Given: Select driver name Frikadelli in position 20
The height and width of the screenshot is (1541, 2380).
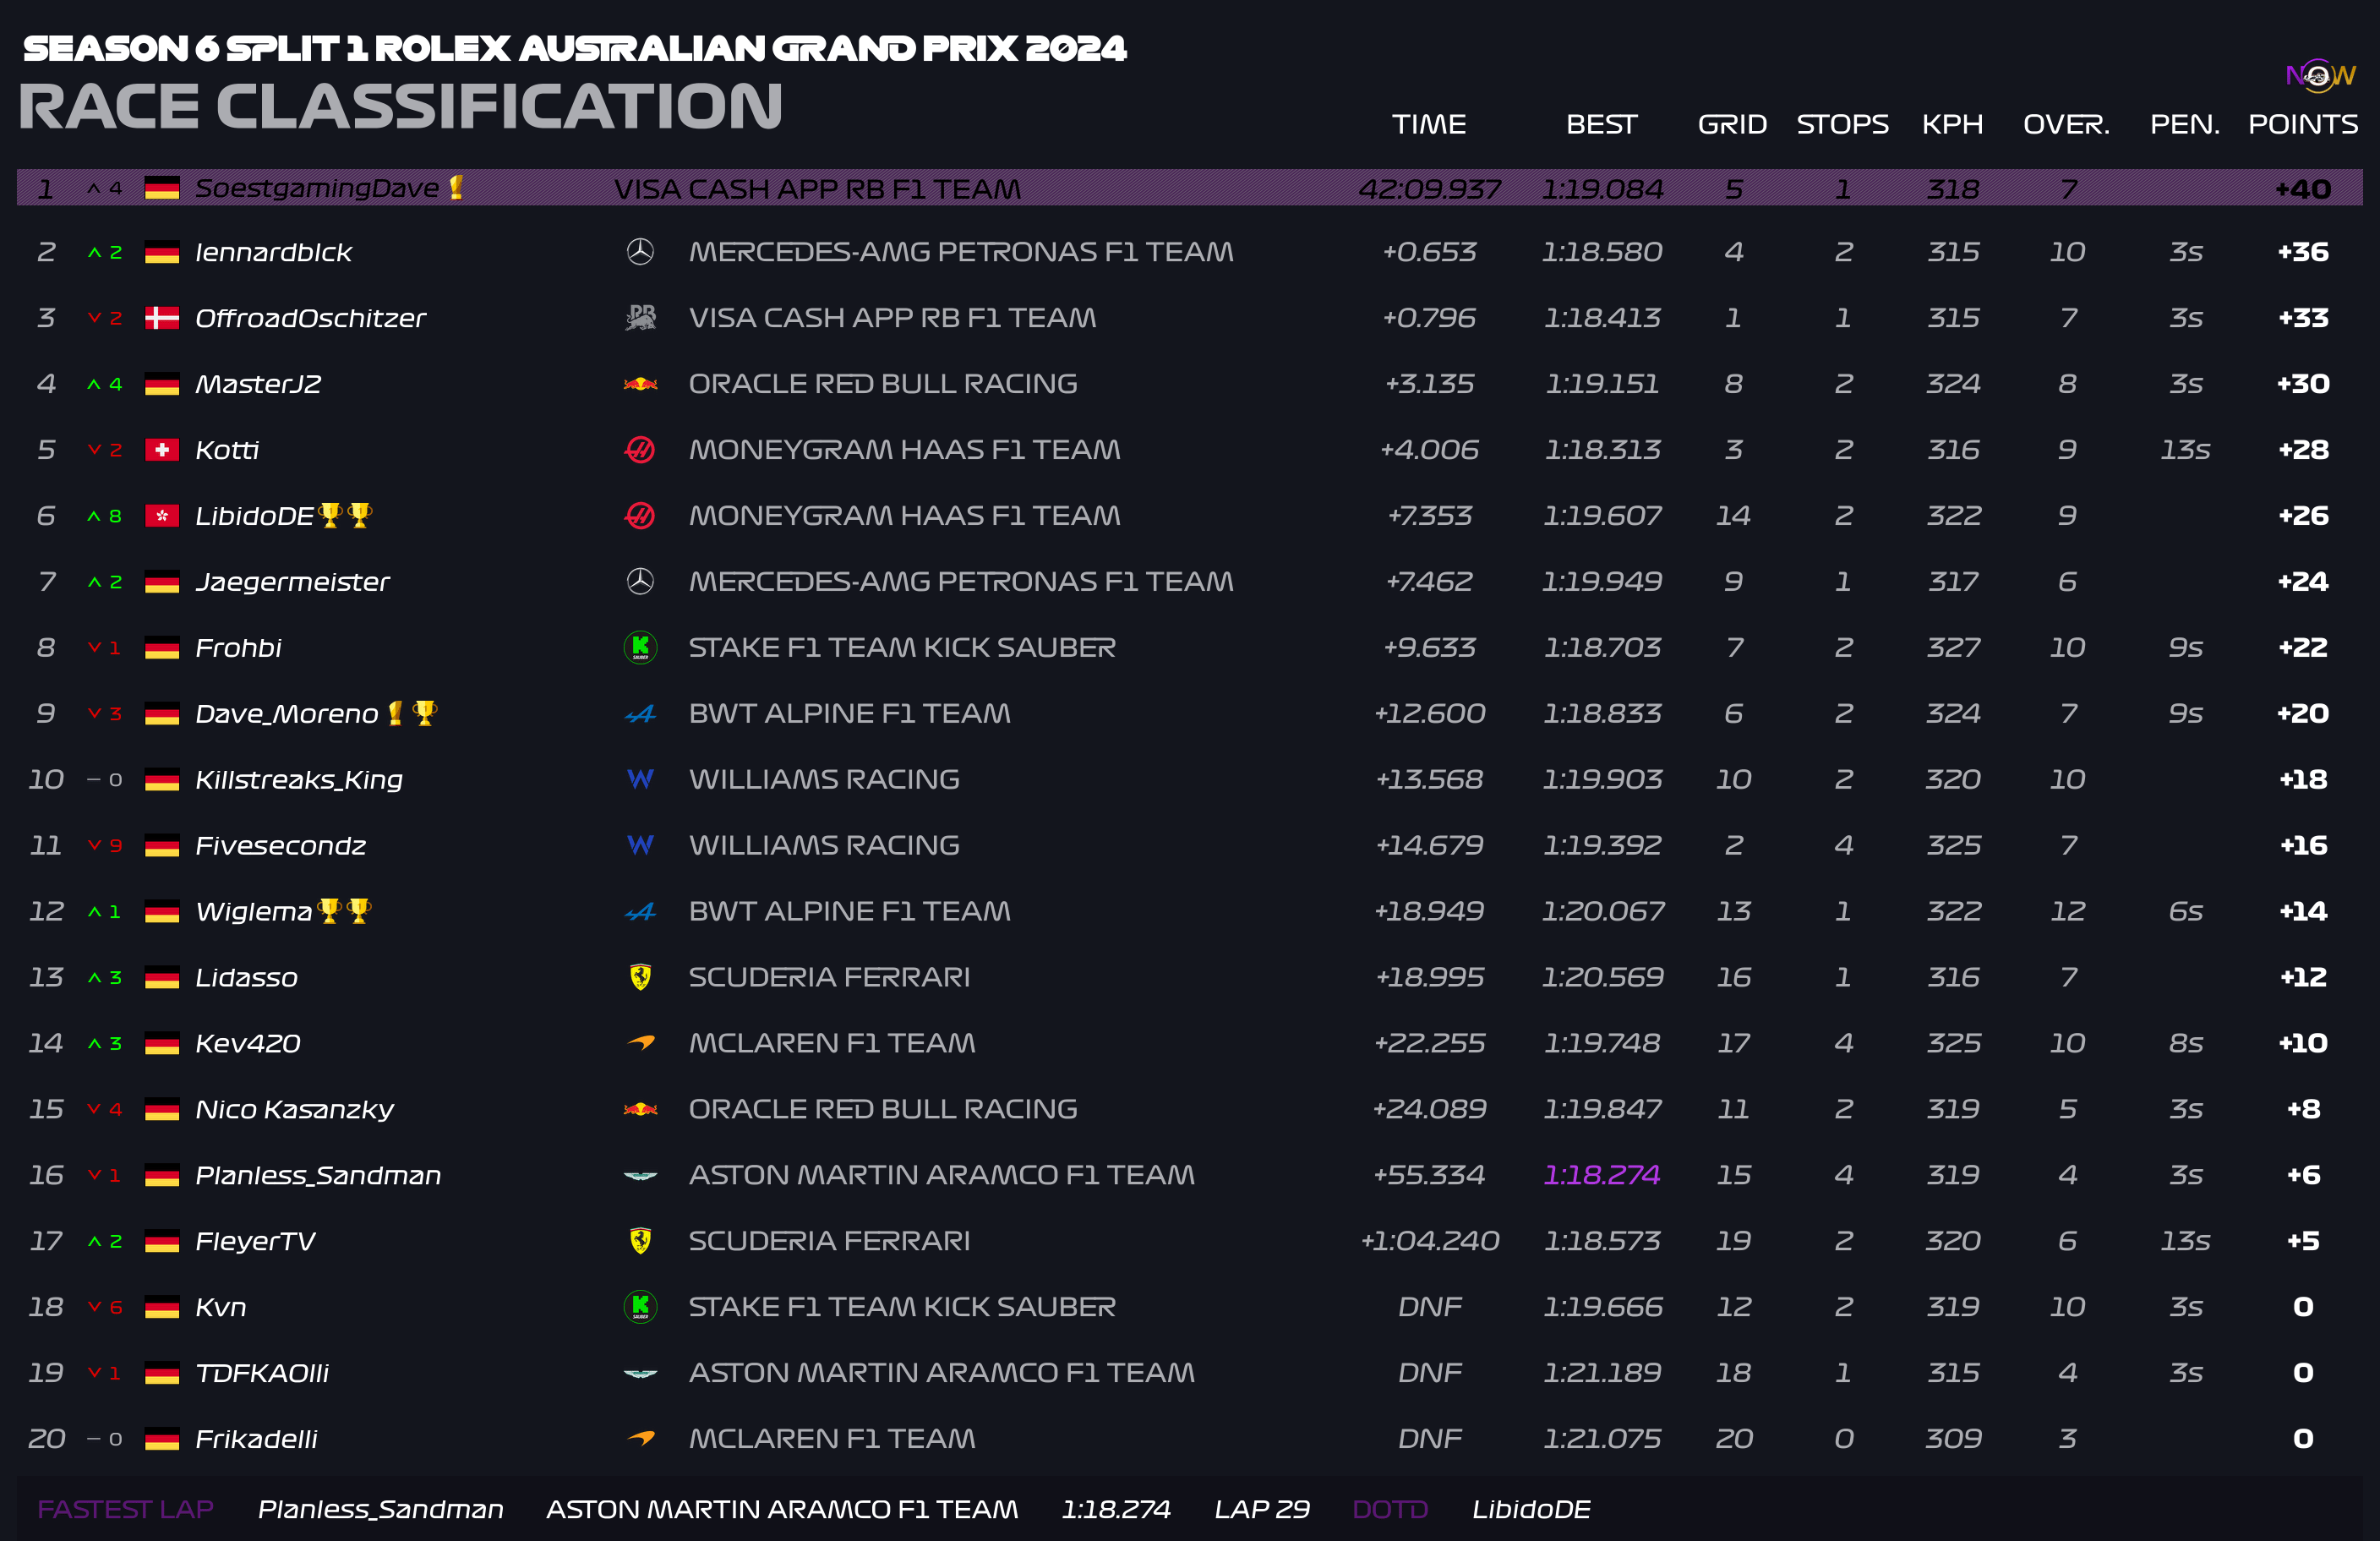Looking at the screenshot, I should tap(256, 1439).
